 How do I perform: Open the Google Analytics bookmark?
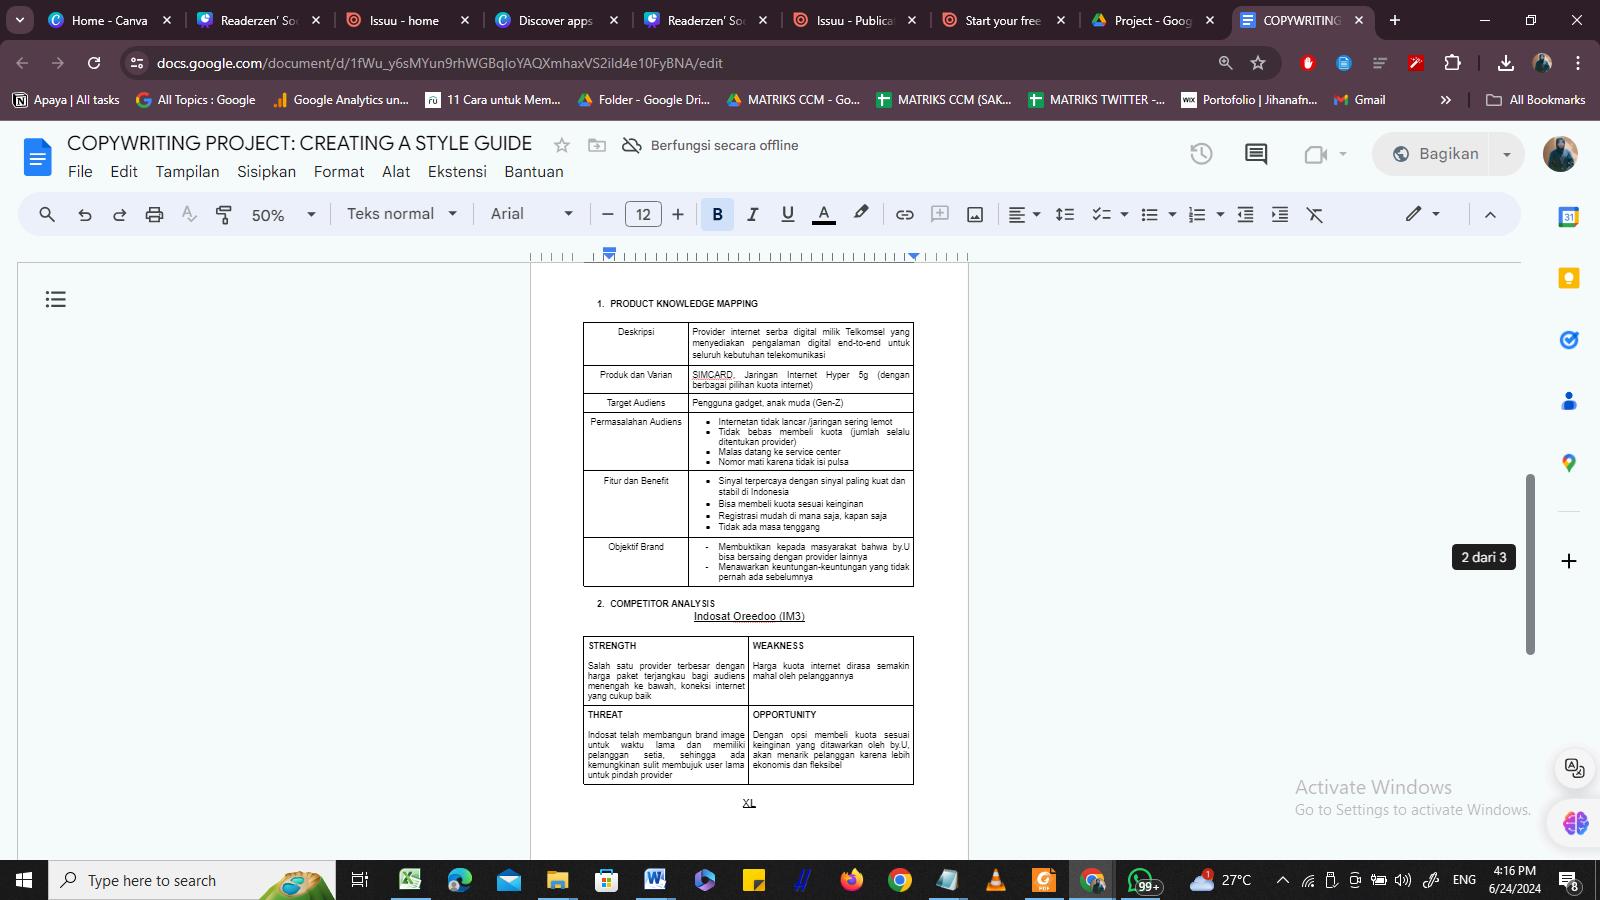click(x=341, y=100)
